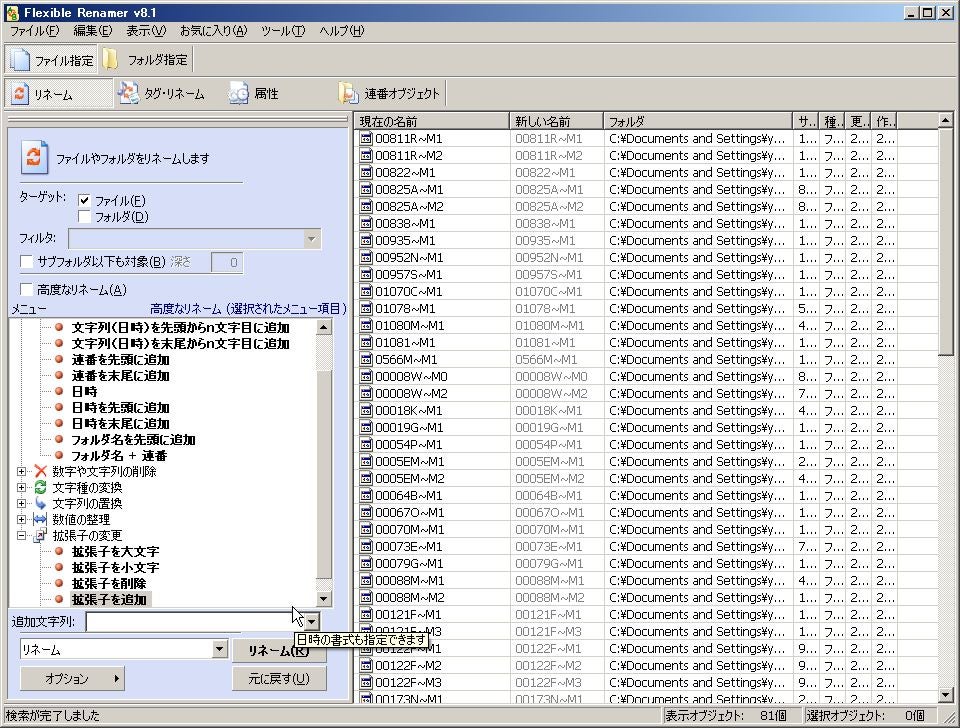Screen dimensions: 960x728
Task: Click the file icon of 00811R~M1
Action: (366, 139)
